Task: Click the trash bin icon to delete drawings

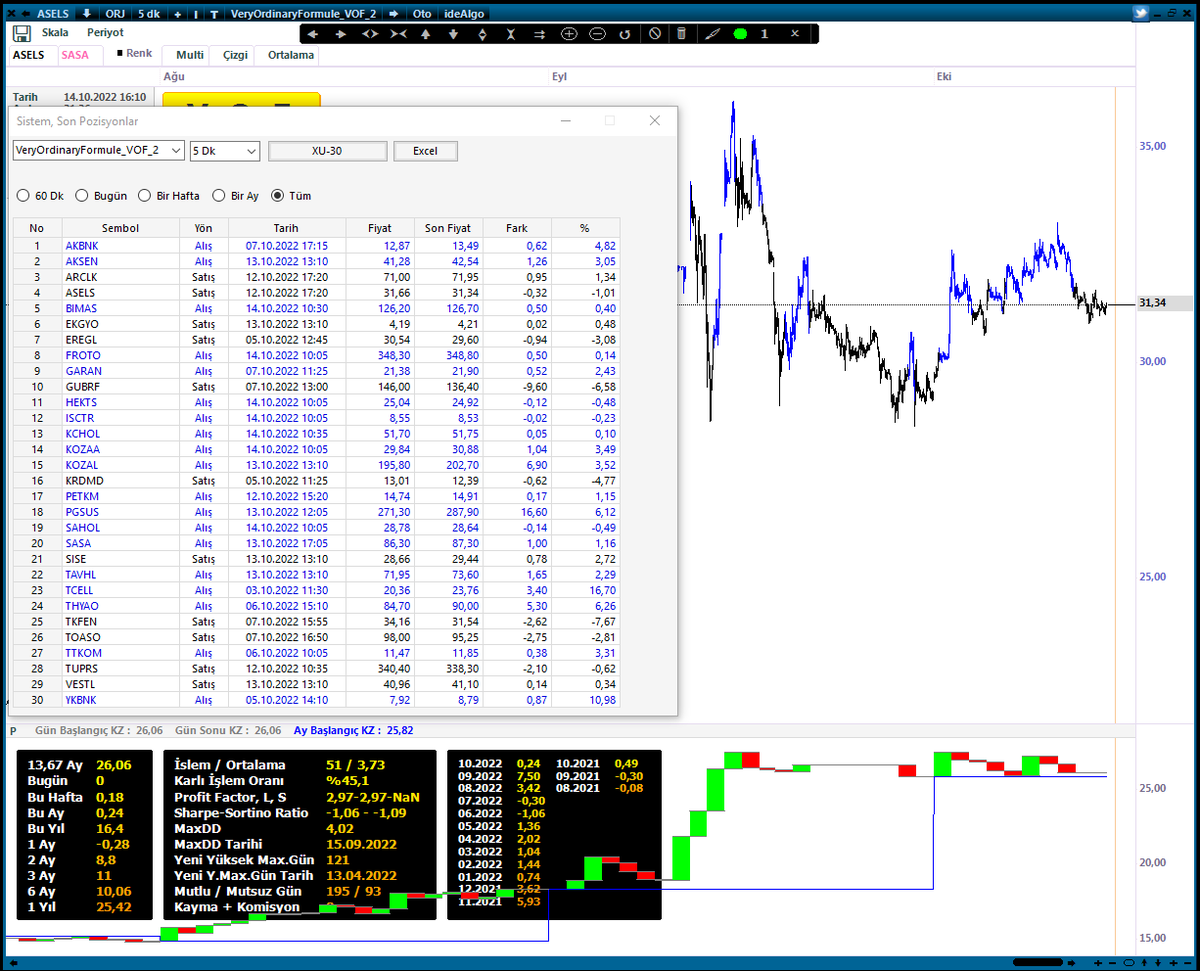Action: pyautogui.click(x=681, y=33)
